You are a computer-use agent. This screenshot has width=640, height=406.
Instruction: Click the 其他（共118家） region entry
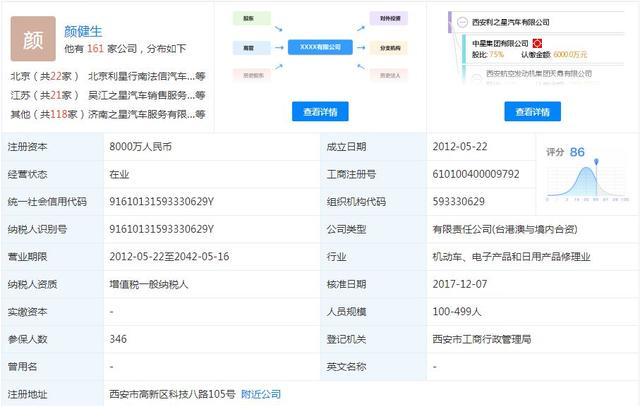coord(47,114)
